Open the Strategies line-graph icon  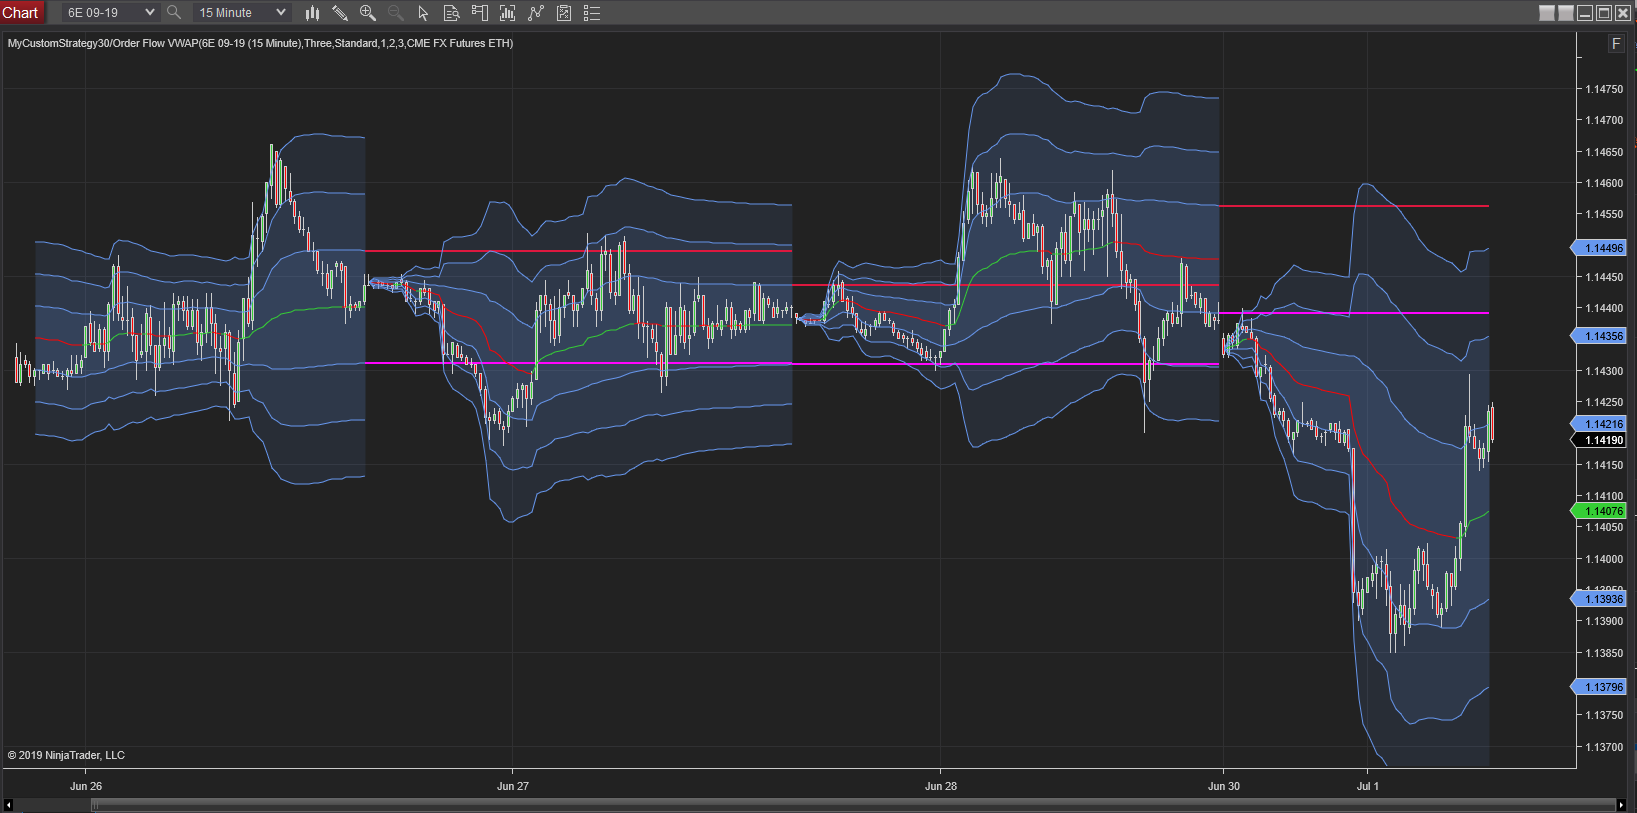pos(536,13)
